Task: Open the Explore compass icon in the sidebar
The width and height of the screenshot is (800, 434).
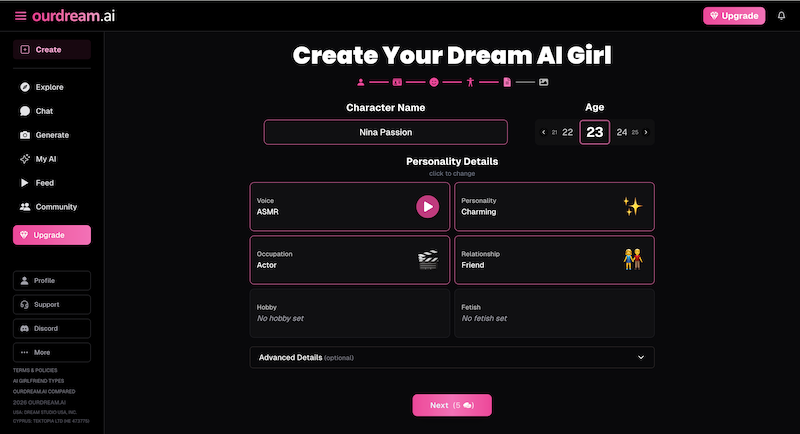Action: pyautogui.click(x=25, y=87)
